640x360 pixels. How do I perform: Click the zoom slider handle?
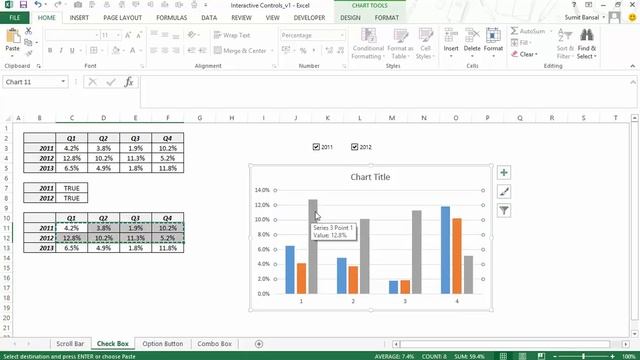[x=584, y=356]
